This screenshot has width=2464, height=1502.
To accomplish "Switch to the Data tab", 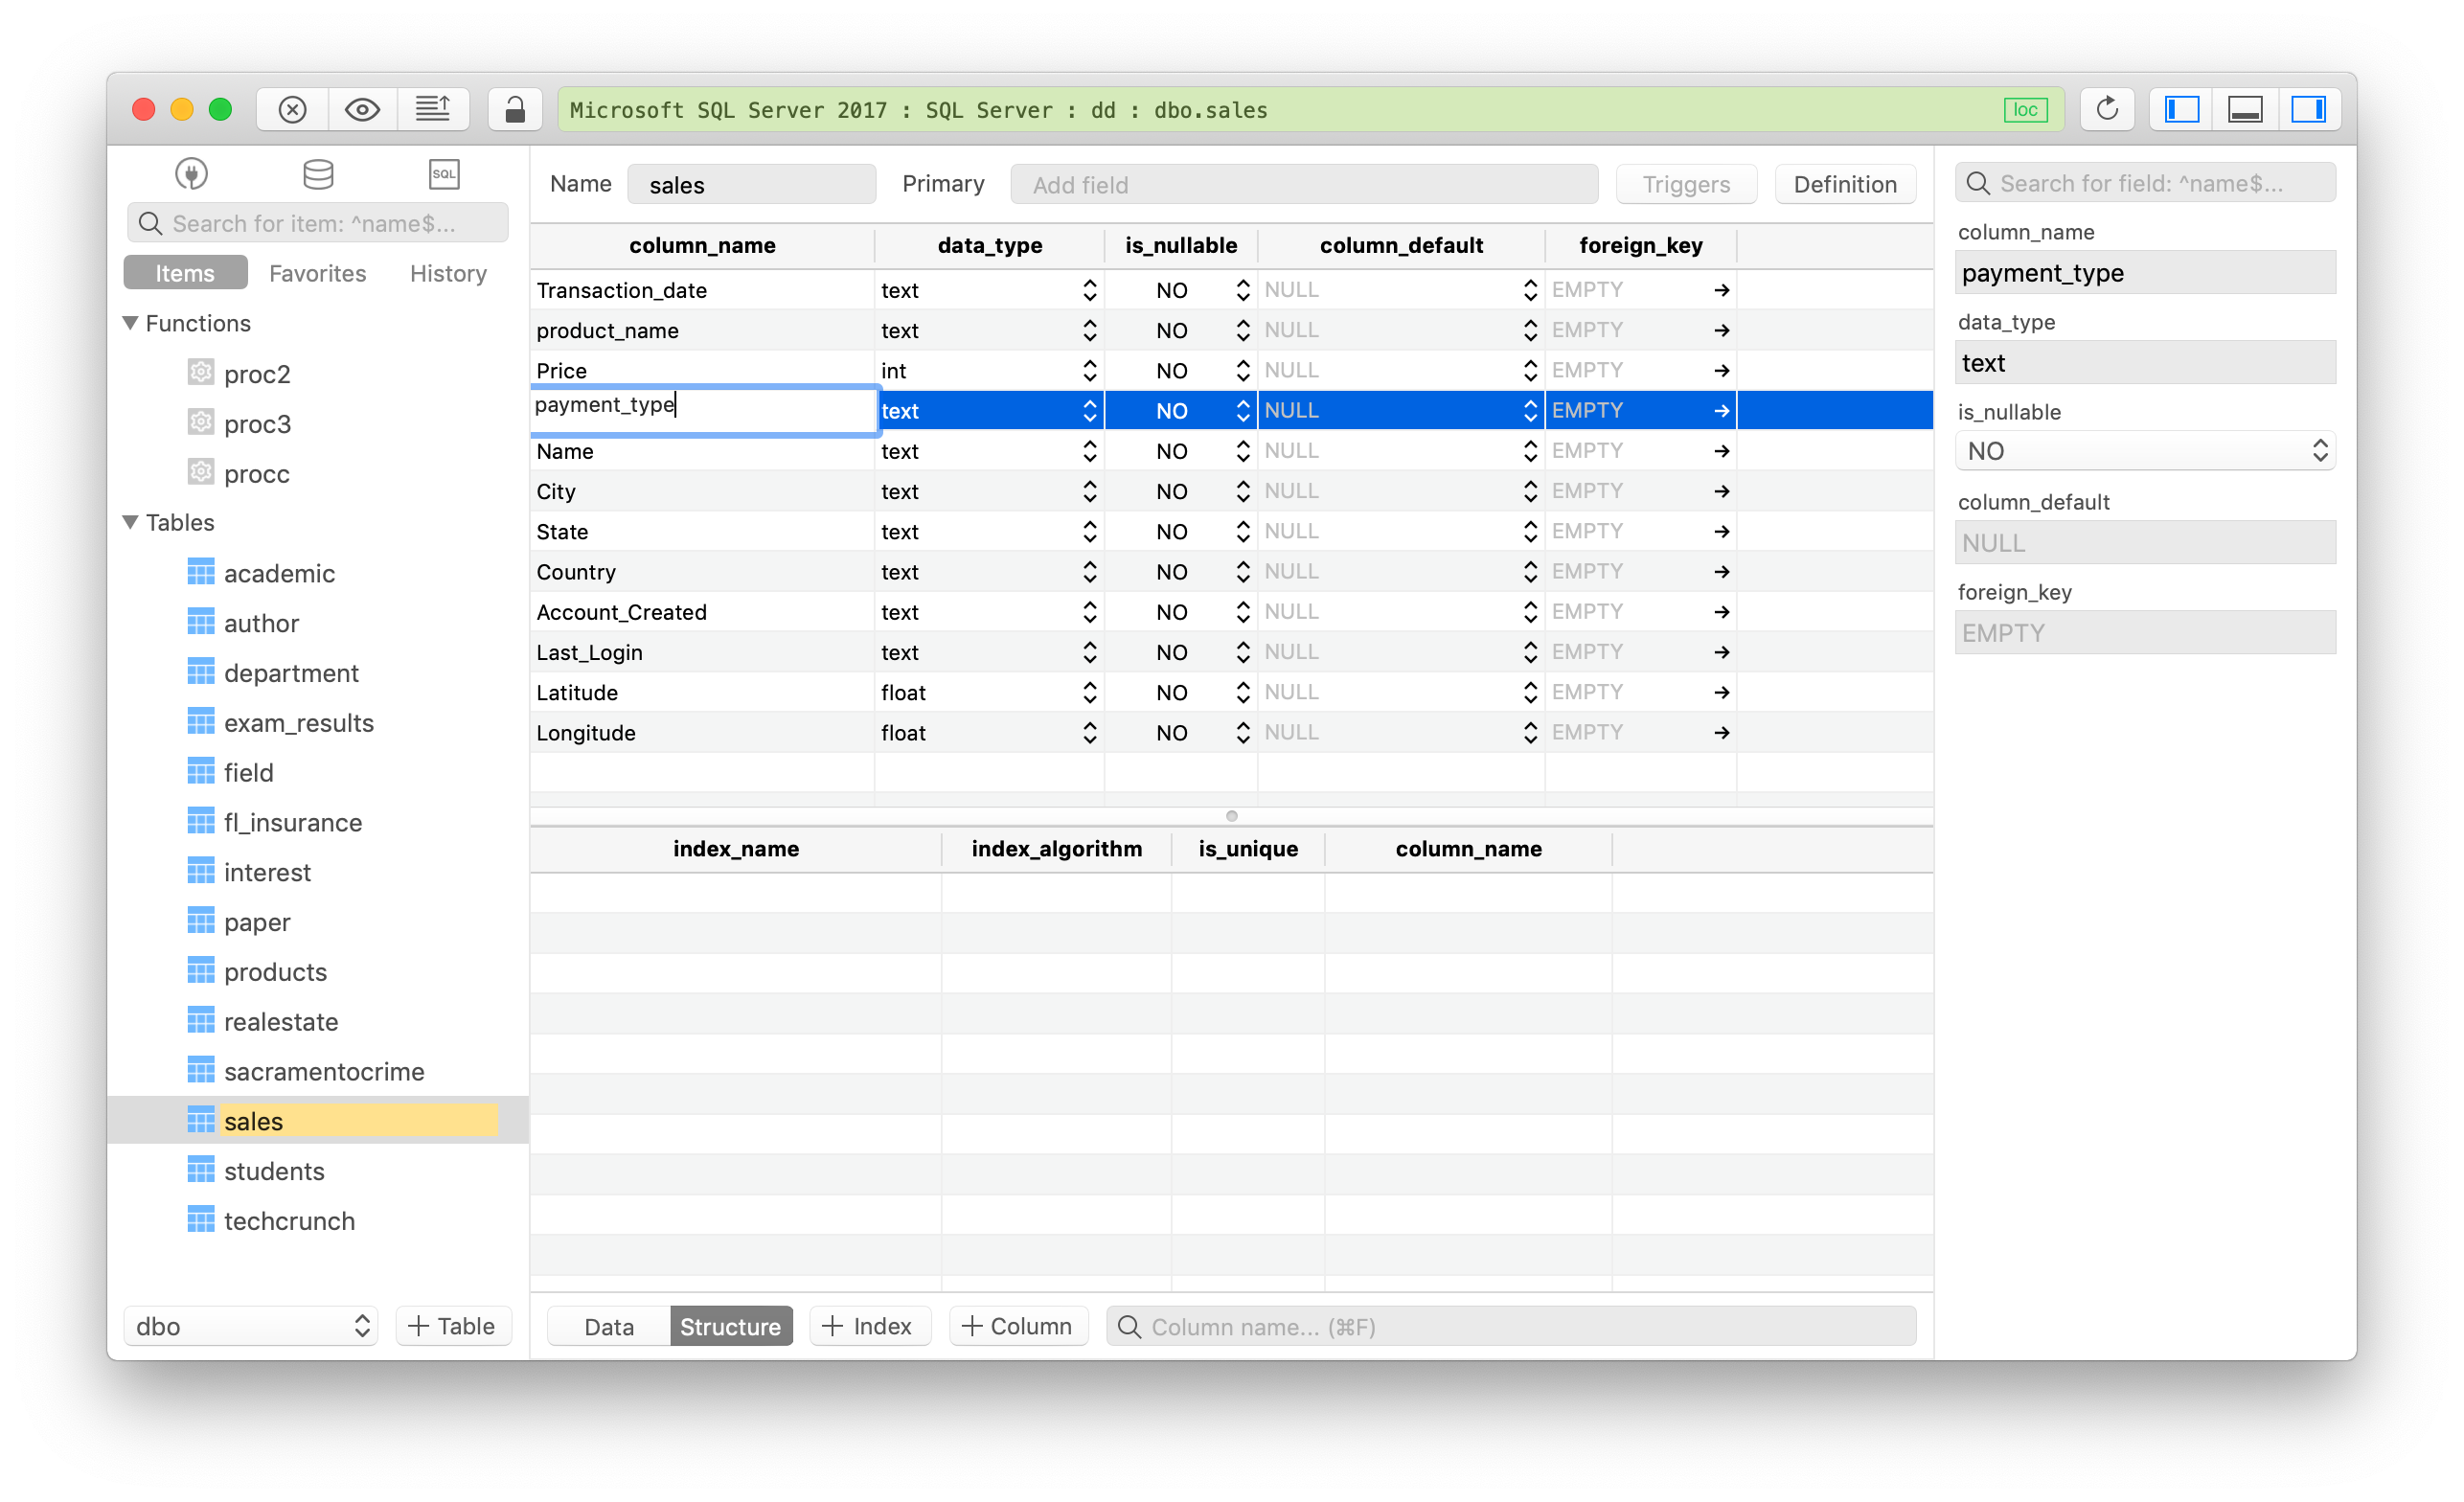I will (605, 1326).
